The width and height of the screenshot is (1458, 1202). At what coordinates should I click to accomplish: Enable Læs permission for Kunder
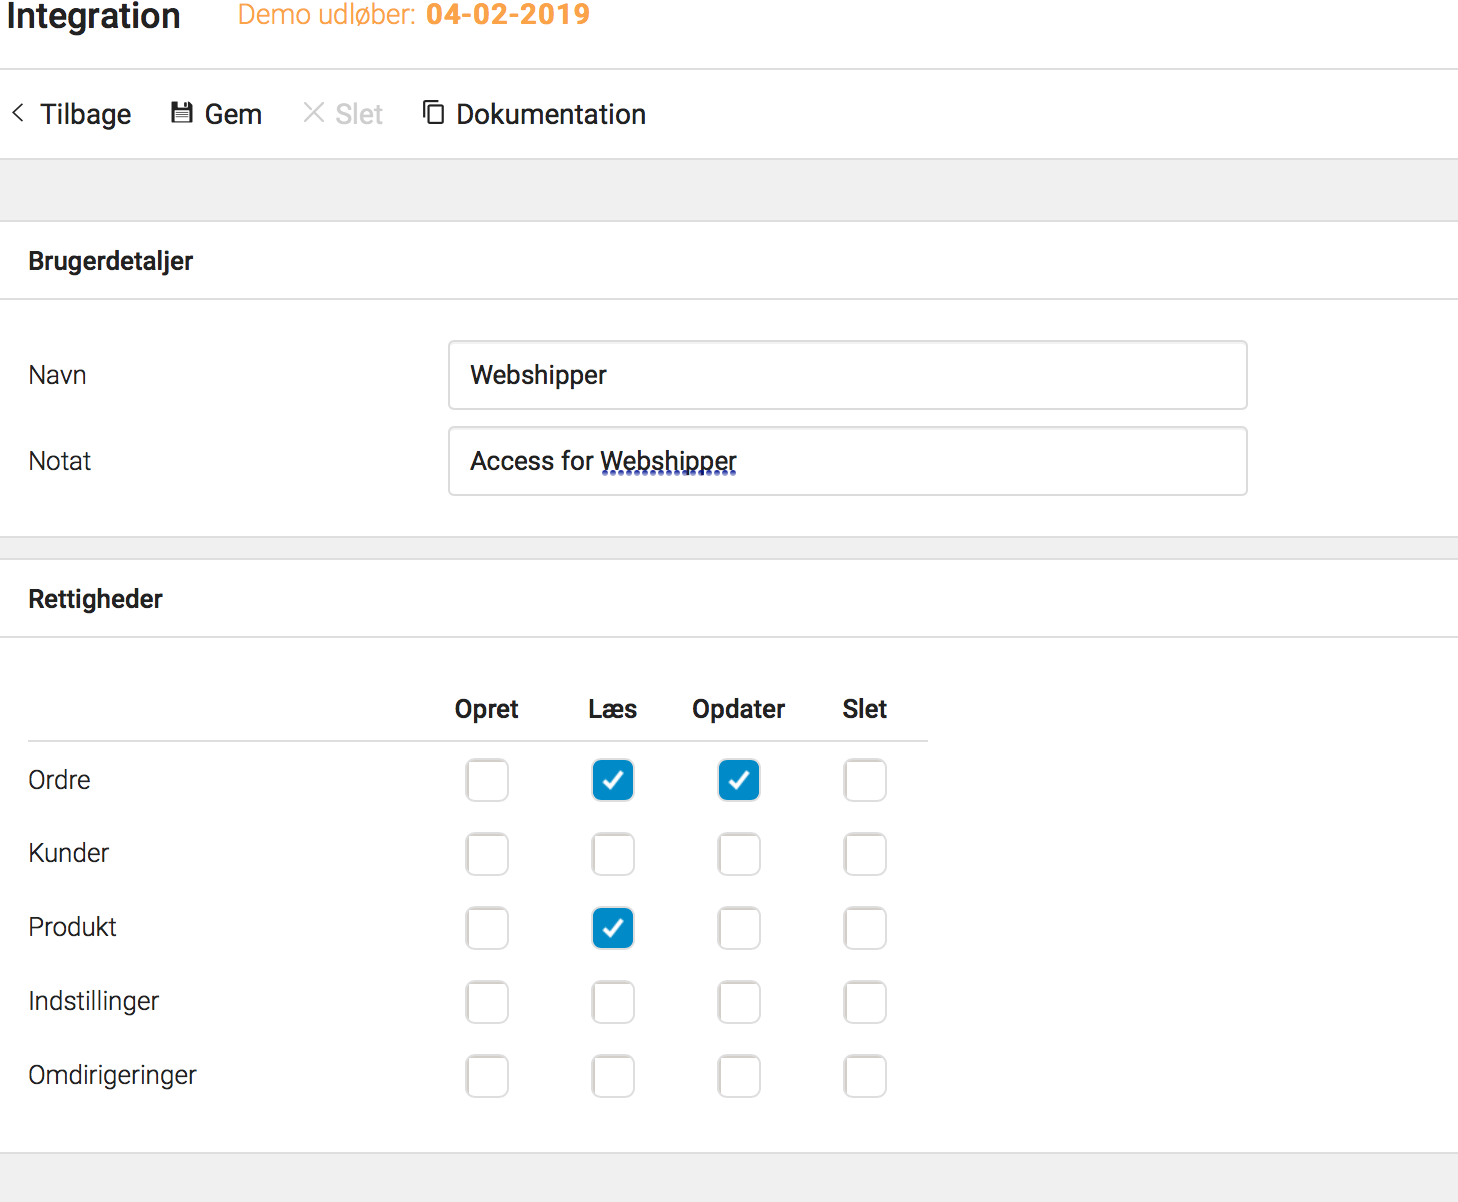(x=613, y=854)
